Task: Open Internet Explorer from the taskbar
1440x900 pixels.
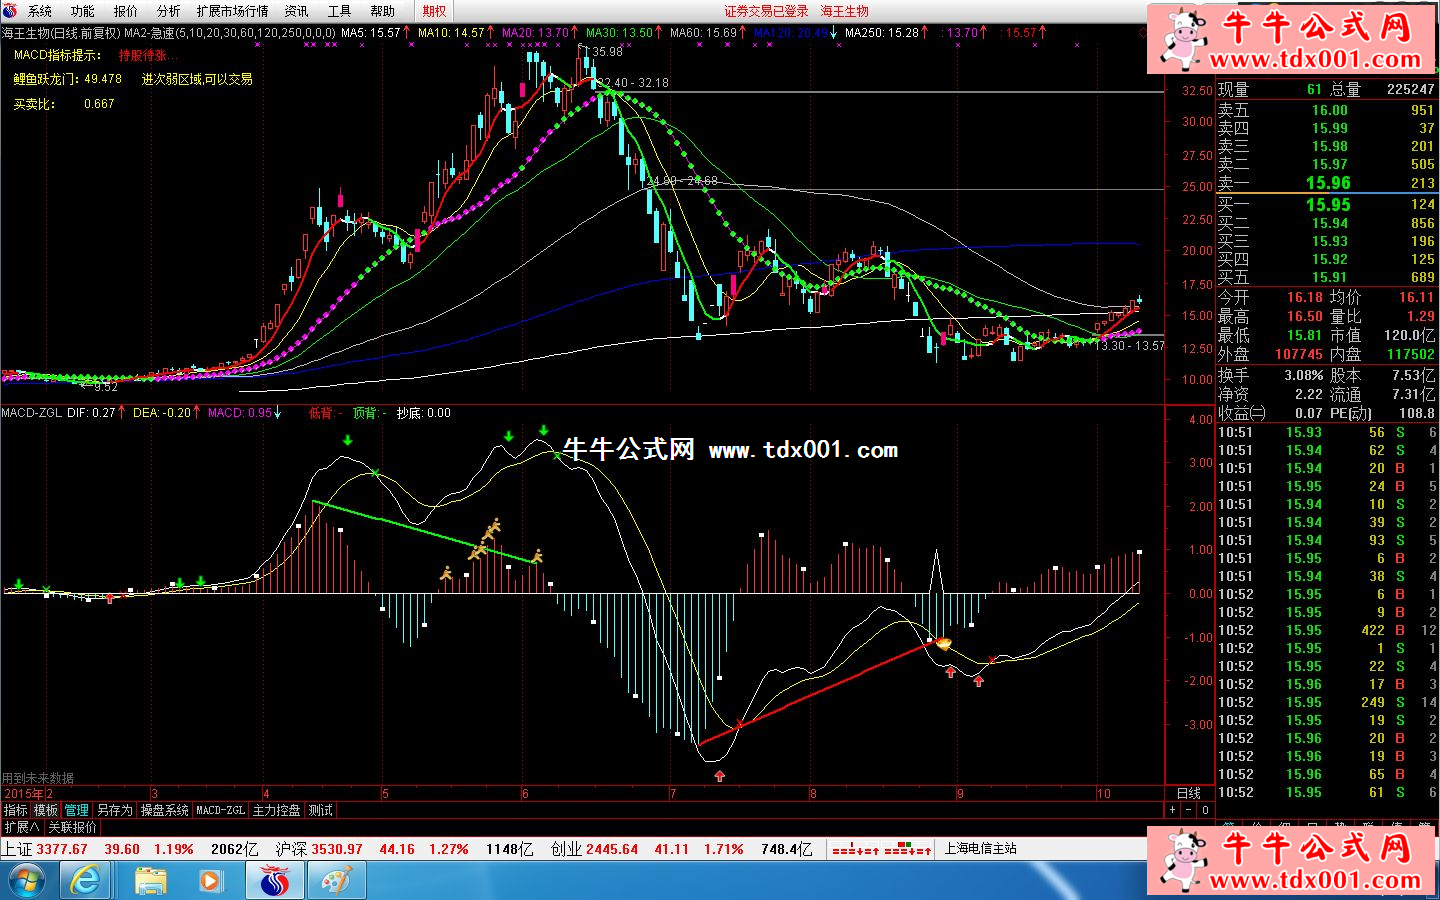Action: [86, 881]
